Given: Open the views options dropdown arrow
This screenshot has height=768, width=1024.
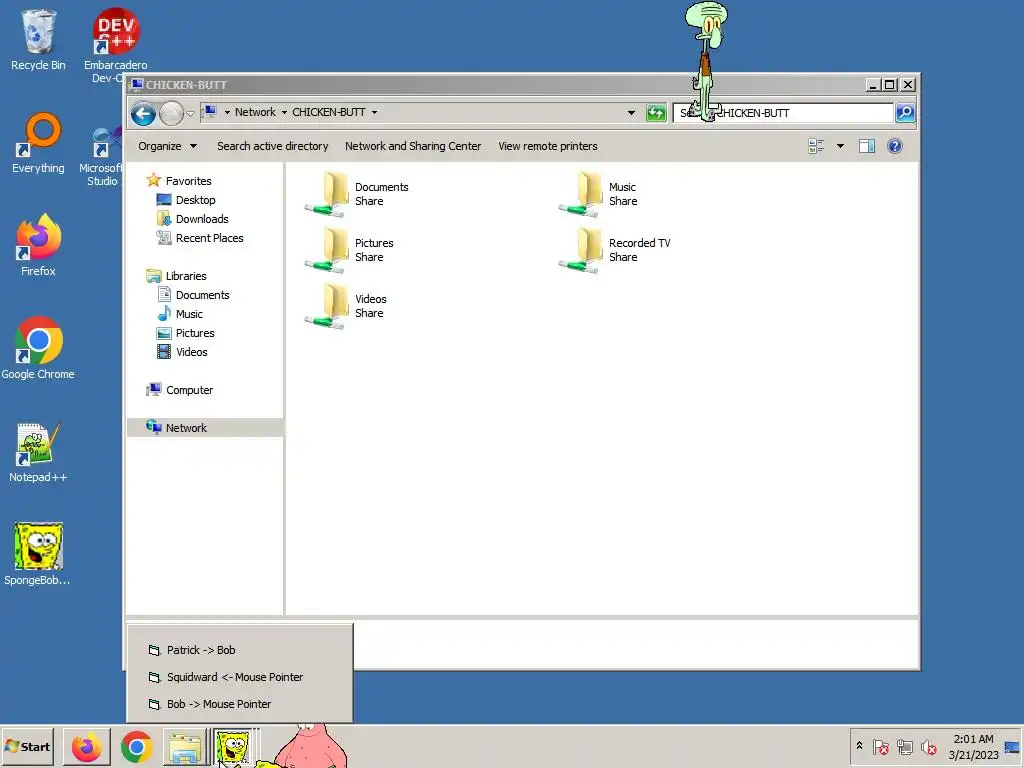Looking at the screenshot, I should tap(840, 146).
